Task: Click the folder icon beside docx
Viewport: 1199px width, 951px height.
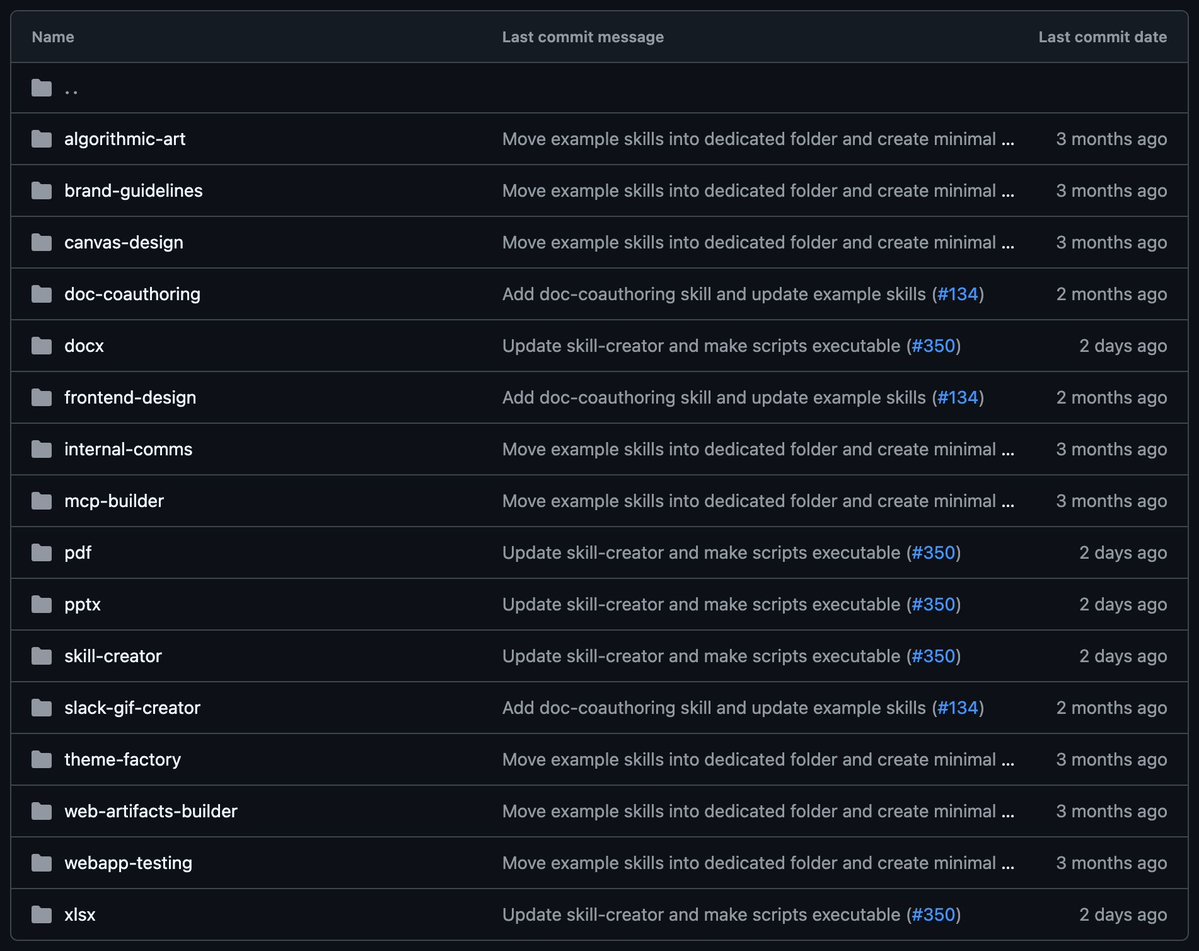Action: click(x=41, y=346)
